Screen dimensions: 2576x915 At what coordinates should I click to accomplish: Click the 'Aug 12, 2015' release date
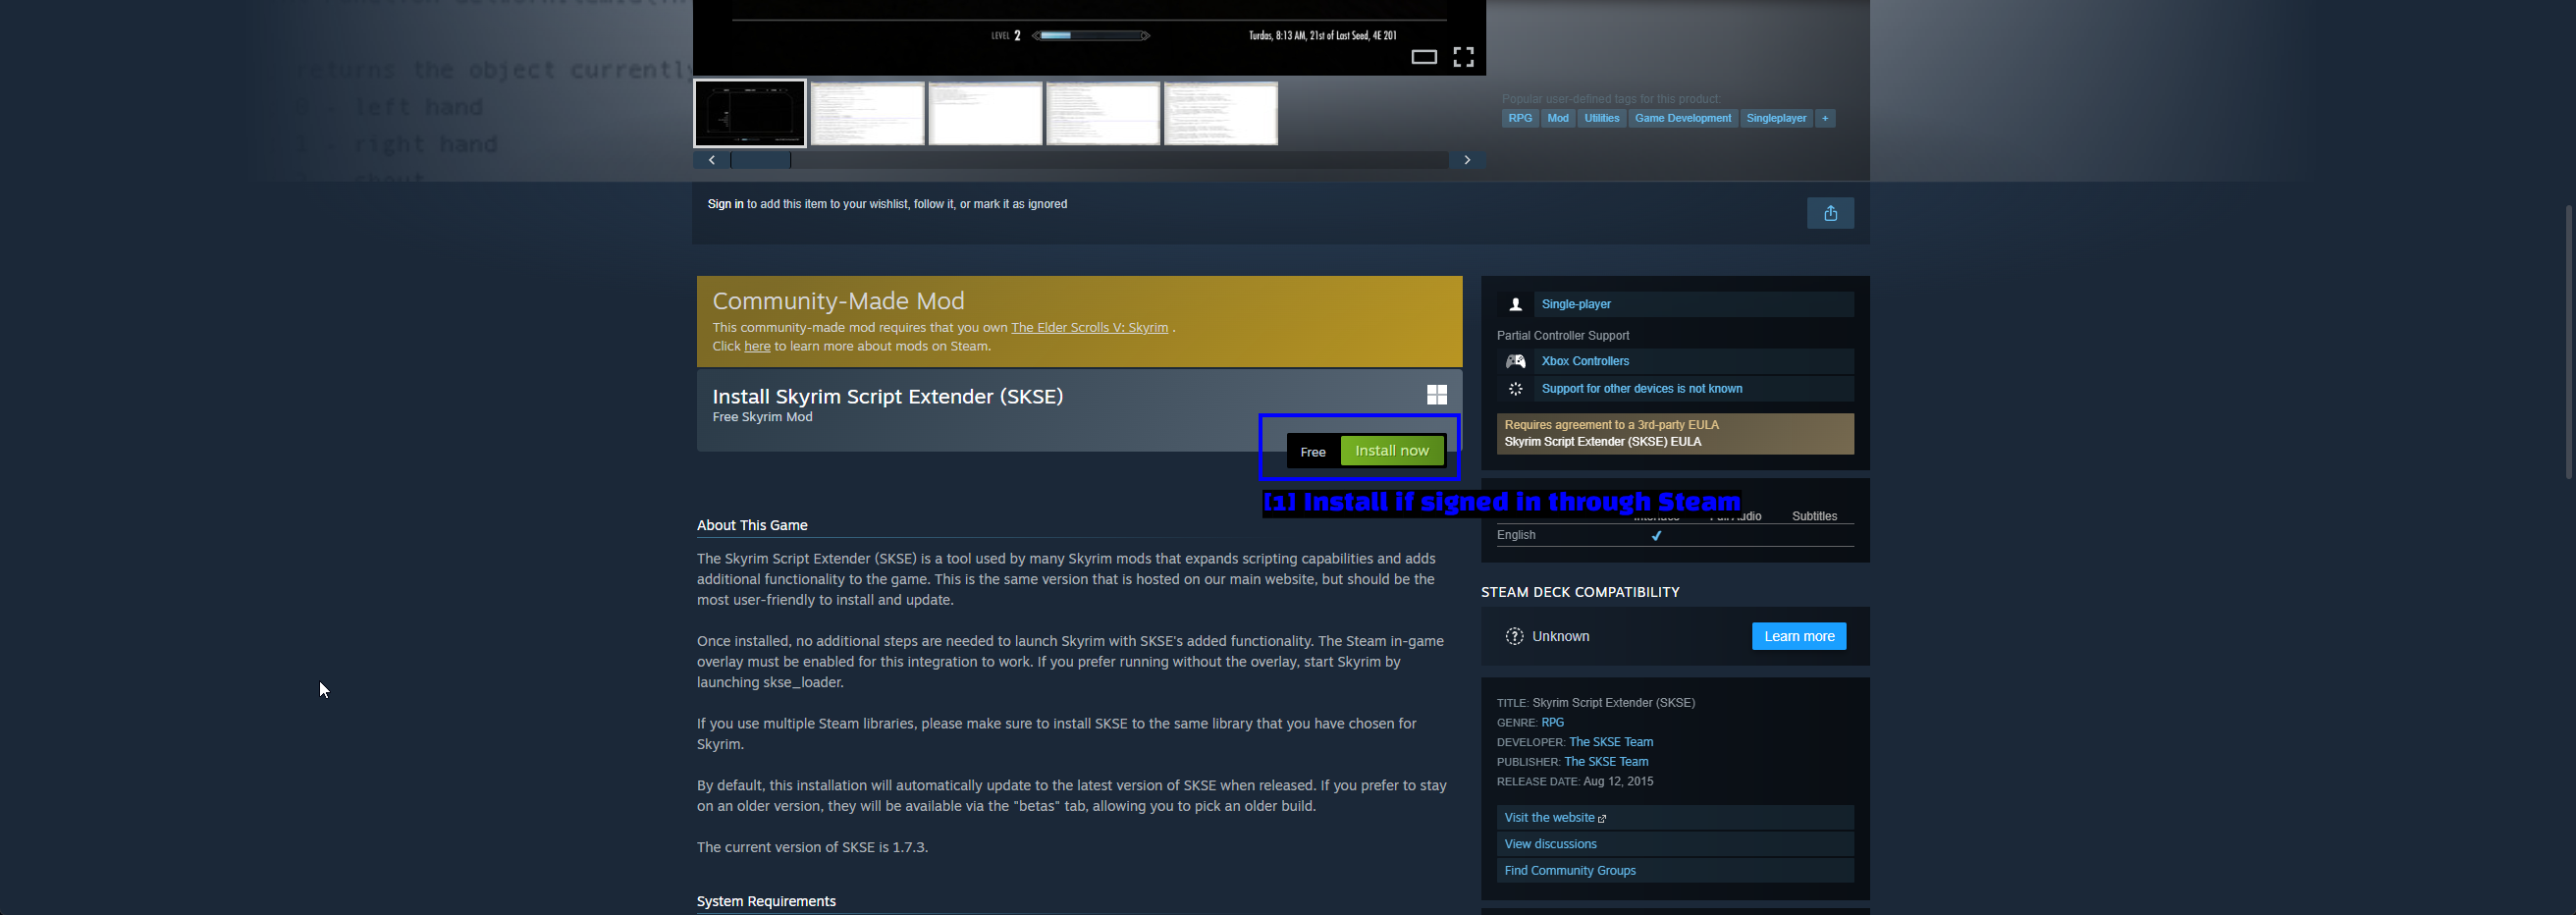1617,782
